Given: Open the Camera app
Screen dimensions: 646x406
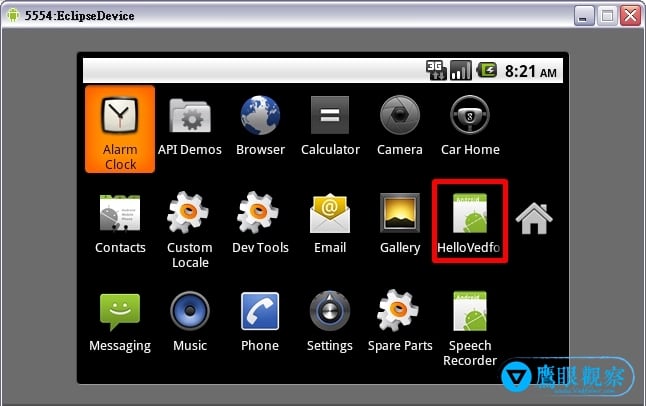Looking at the screenshot, I should 400,127.
